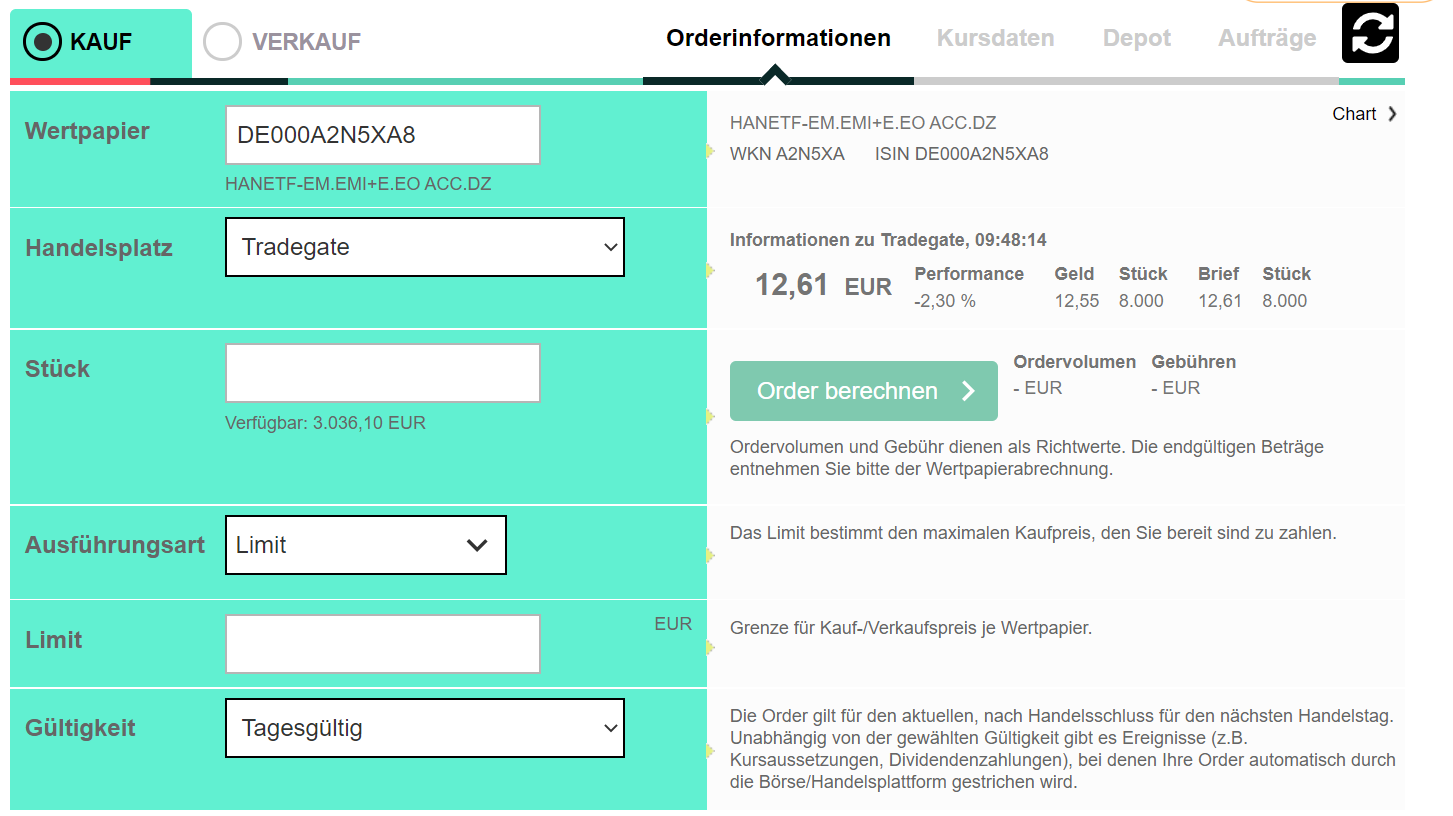Open the Handelsplatz dropdown showing Tradegate
This screenshot has width=1453, height=816.
(x=424, y=247)
